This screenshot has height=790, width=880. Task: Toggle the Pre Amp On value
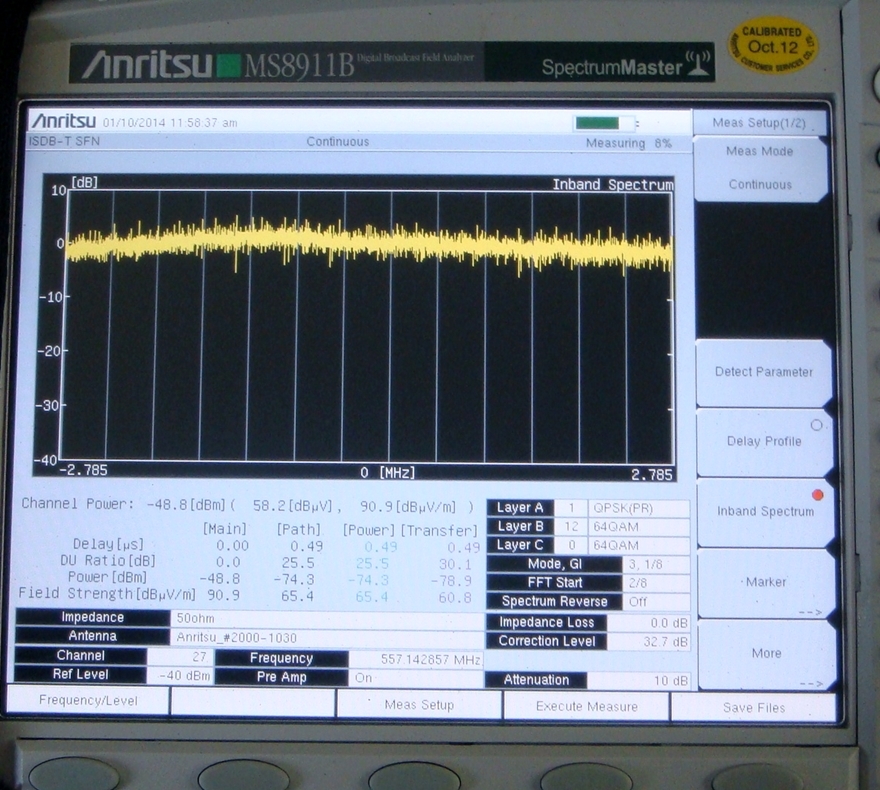point(416,678)
